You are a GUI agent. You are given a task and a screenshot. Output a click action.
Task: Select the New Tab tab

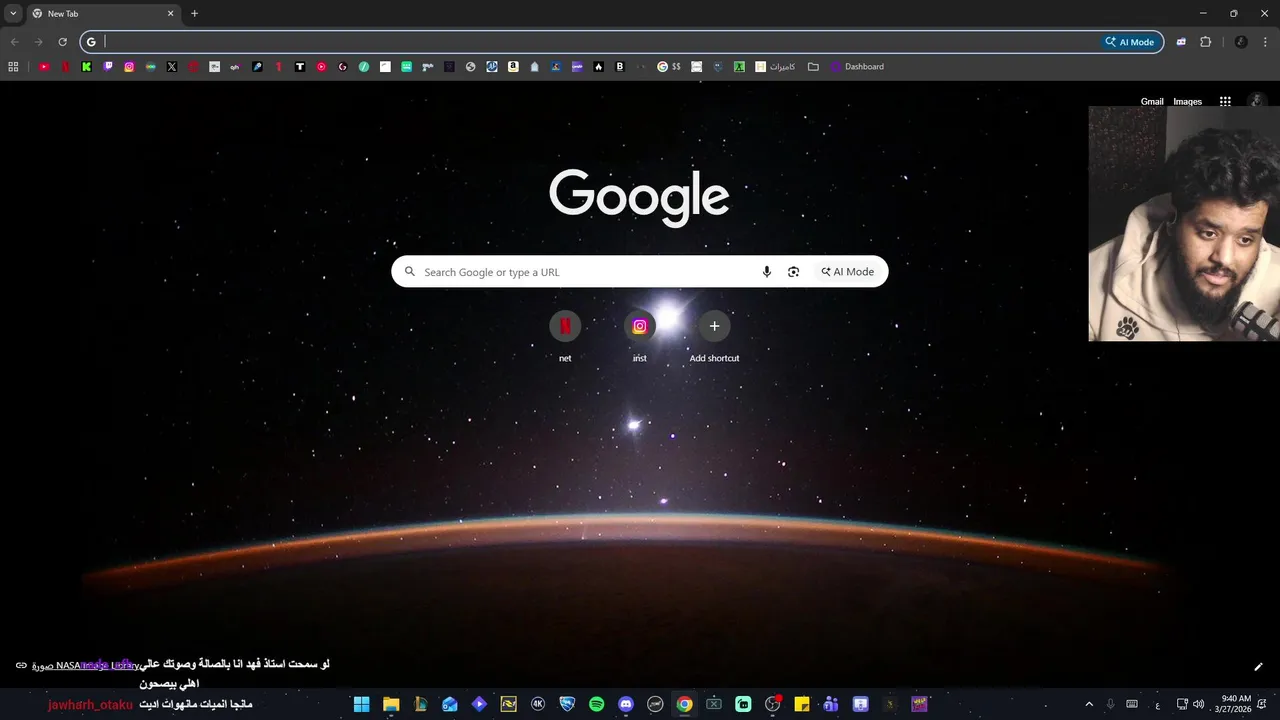(103, 14)
